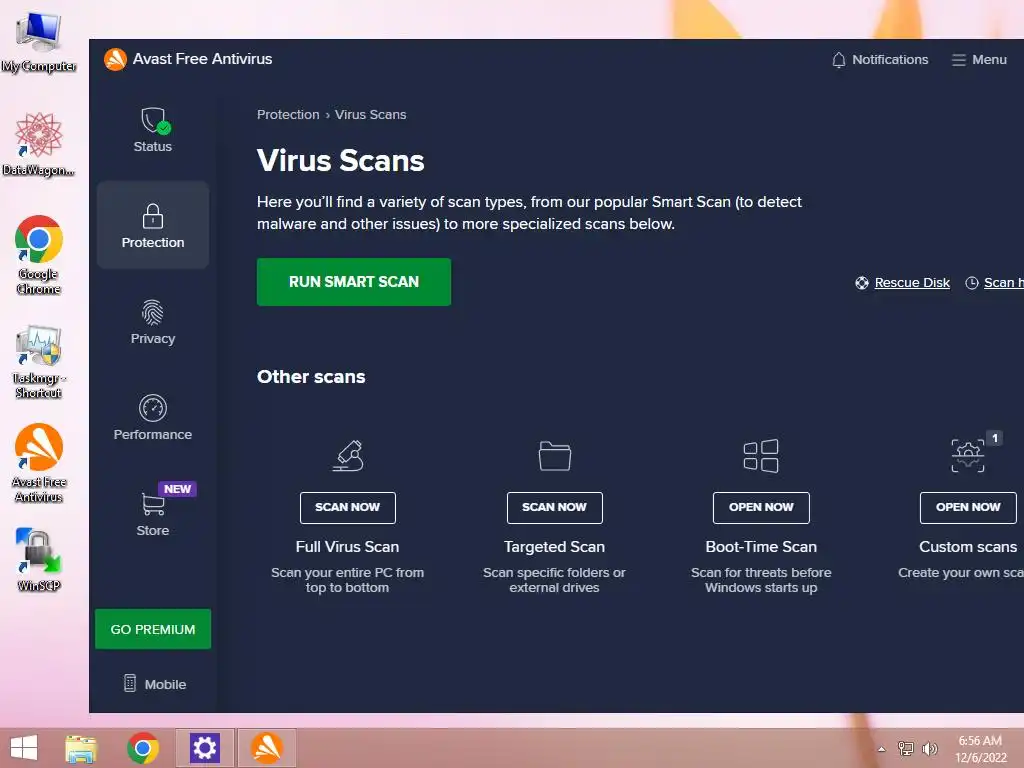Click SCAN NOW for Targeted Scan
Screen dimensions: 1024x768
tap(554, 507)
